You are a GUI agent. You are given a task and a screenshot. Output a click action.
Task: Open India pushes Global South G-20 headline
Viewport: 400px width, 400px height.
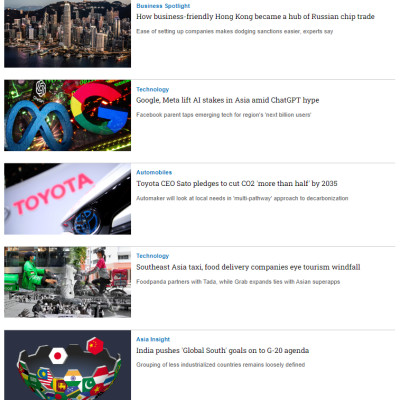pos(222,350)
